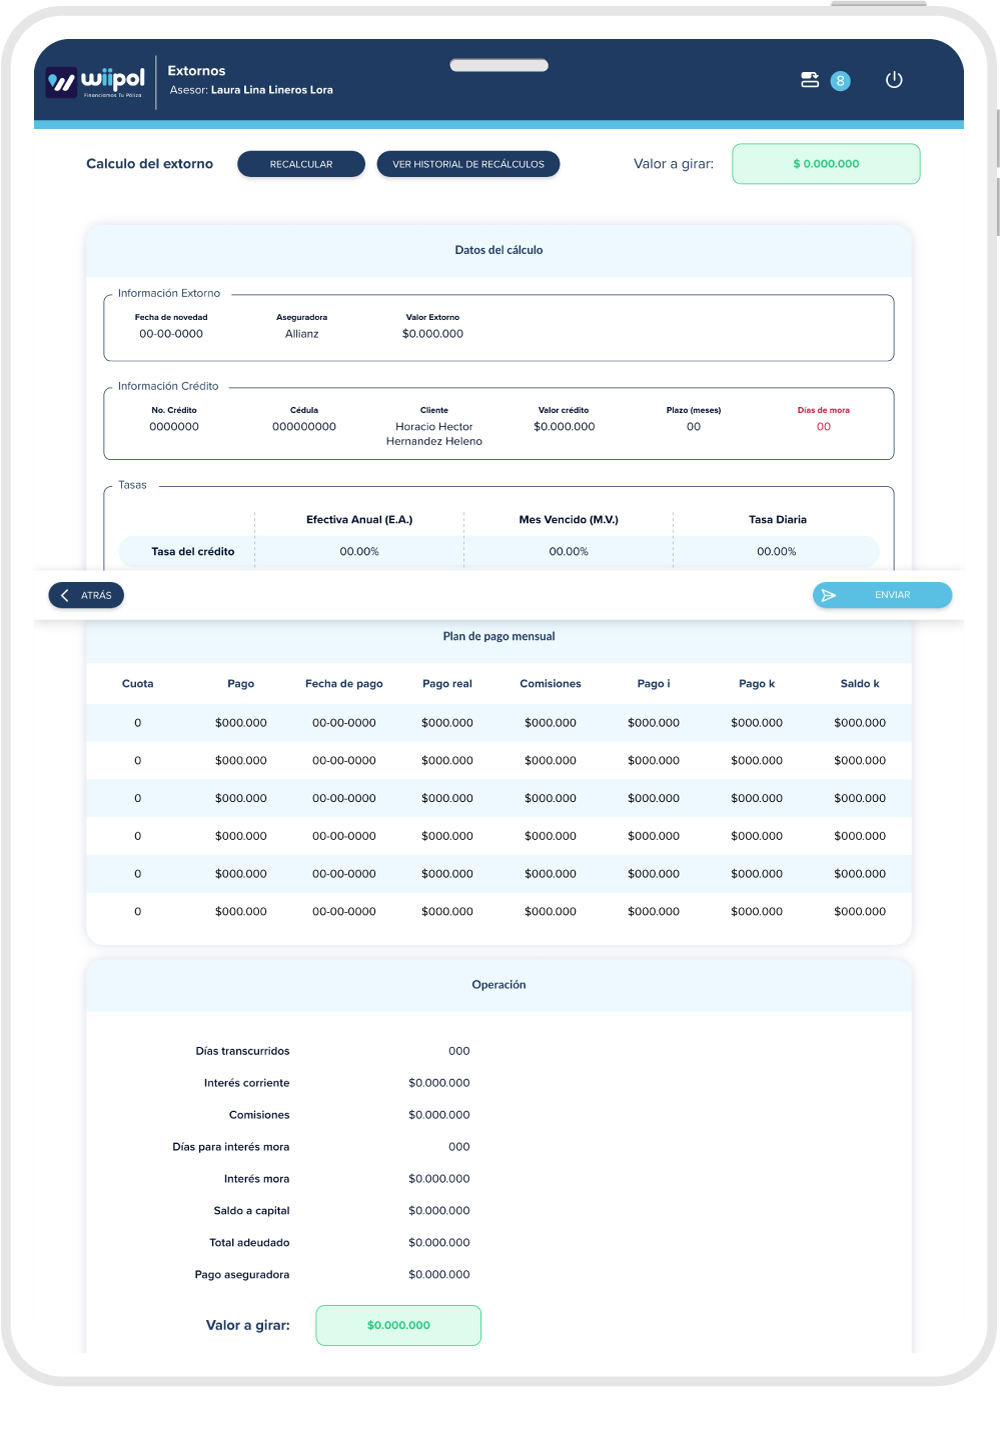The image size is (1000, 1440).
Task: Click the card stack icon in the header
Action: 810,80
